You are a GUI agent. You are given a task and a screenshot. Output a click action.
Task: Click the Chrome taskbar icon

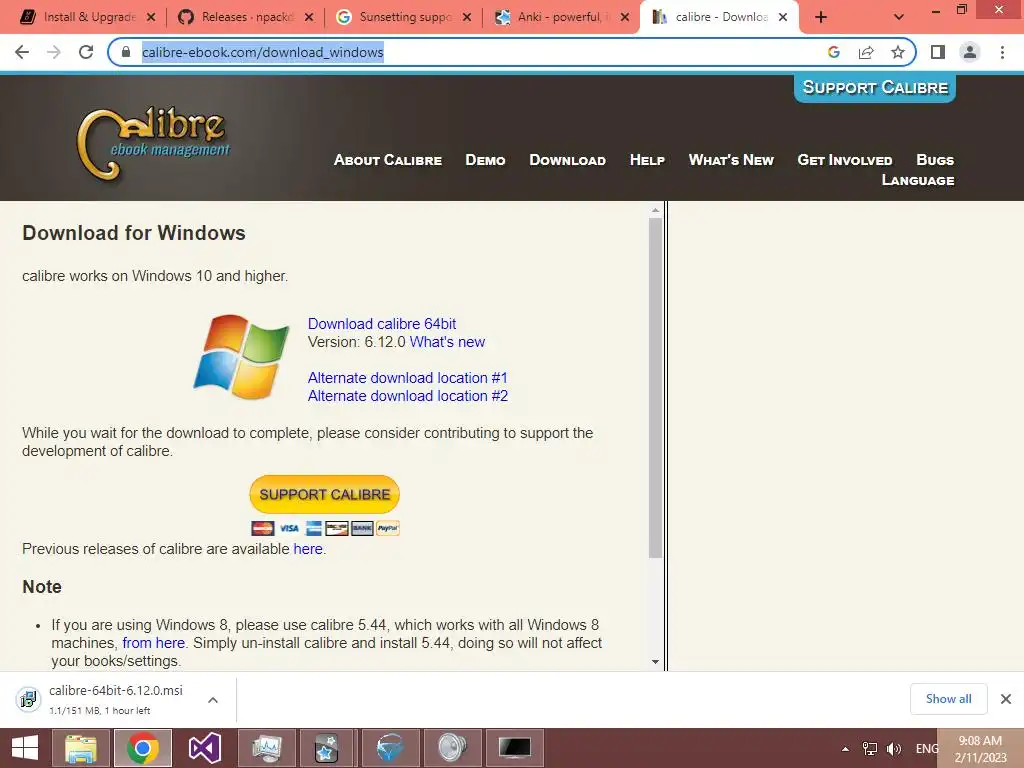pyautogui.click(x=143, y=748)
